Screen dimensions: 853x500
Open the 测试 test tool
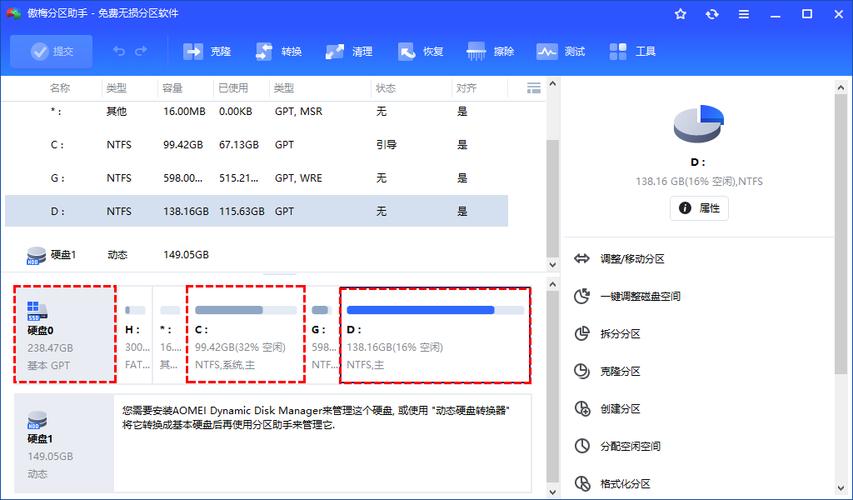coord(560,52)
